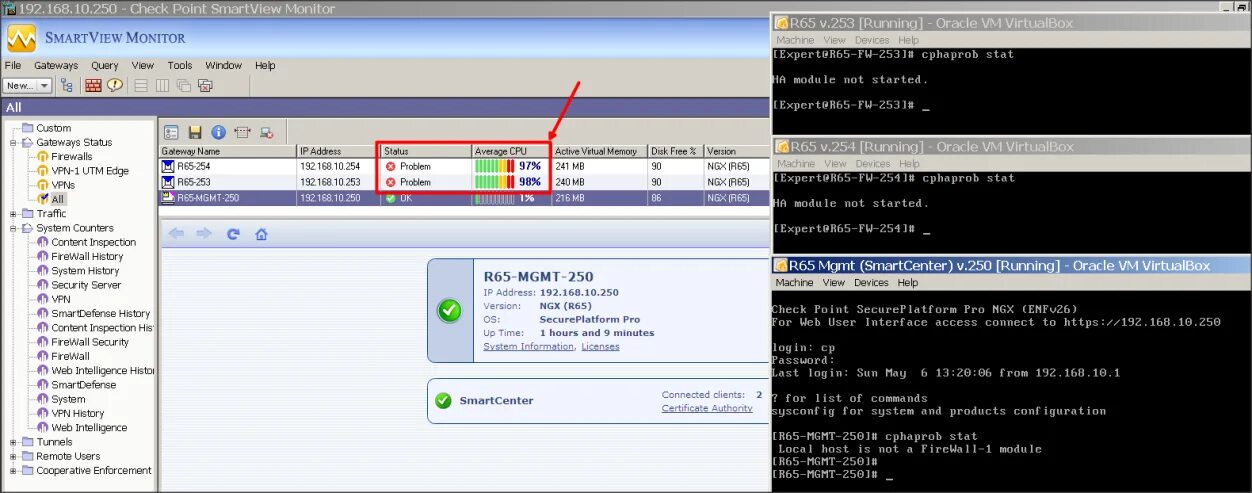The width and height of the screenshot is (1252, 493).
Task: Select the Firewalls tree item
Action: pos(72,157)
